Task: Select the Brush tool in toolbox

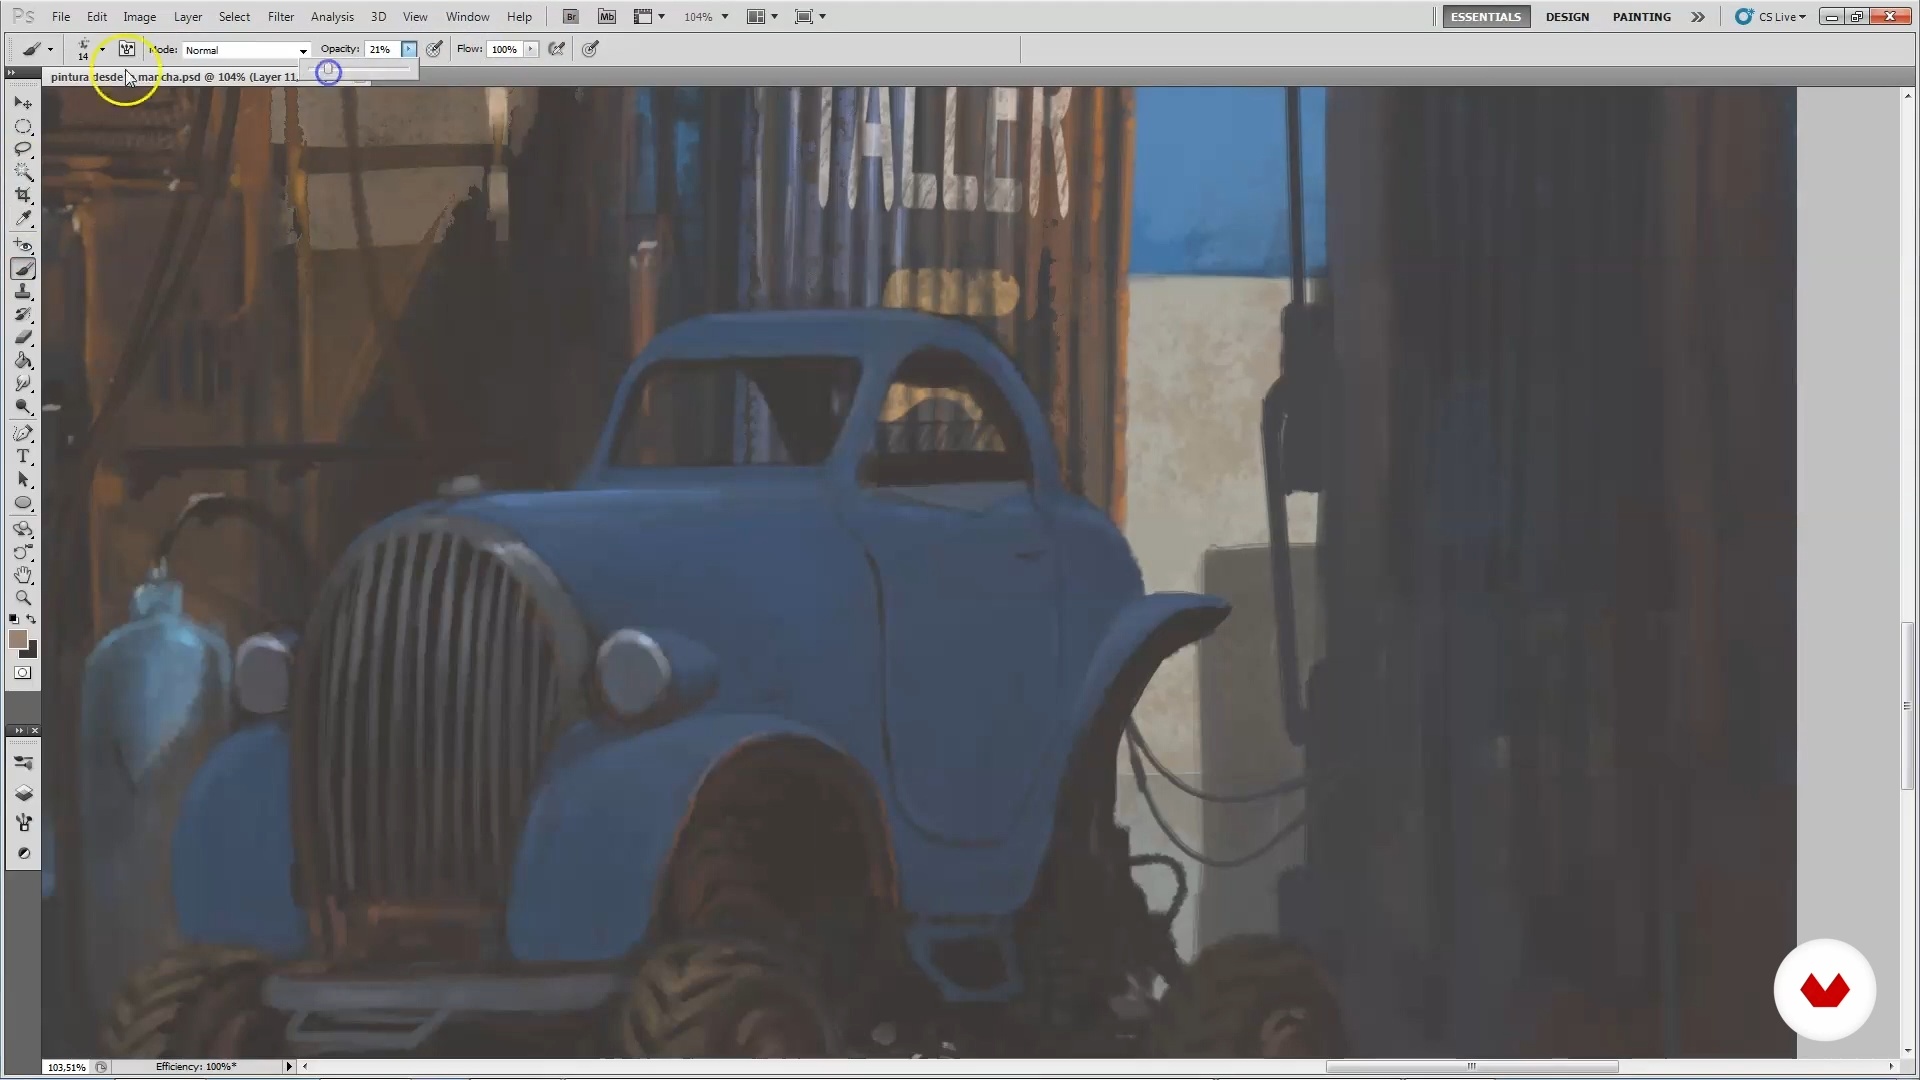Action: pyautogui.click(x=23, y=269)
